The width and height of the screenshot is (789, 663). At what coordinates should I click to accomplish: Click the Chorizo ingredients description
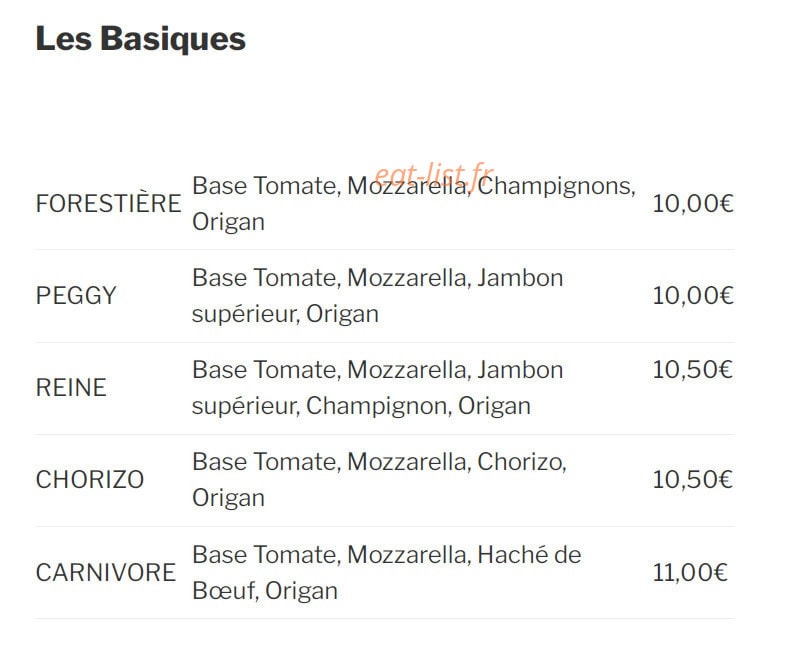pyautogui.click(x=379, y=479)
